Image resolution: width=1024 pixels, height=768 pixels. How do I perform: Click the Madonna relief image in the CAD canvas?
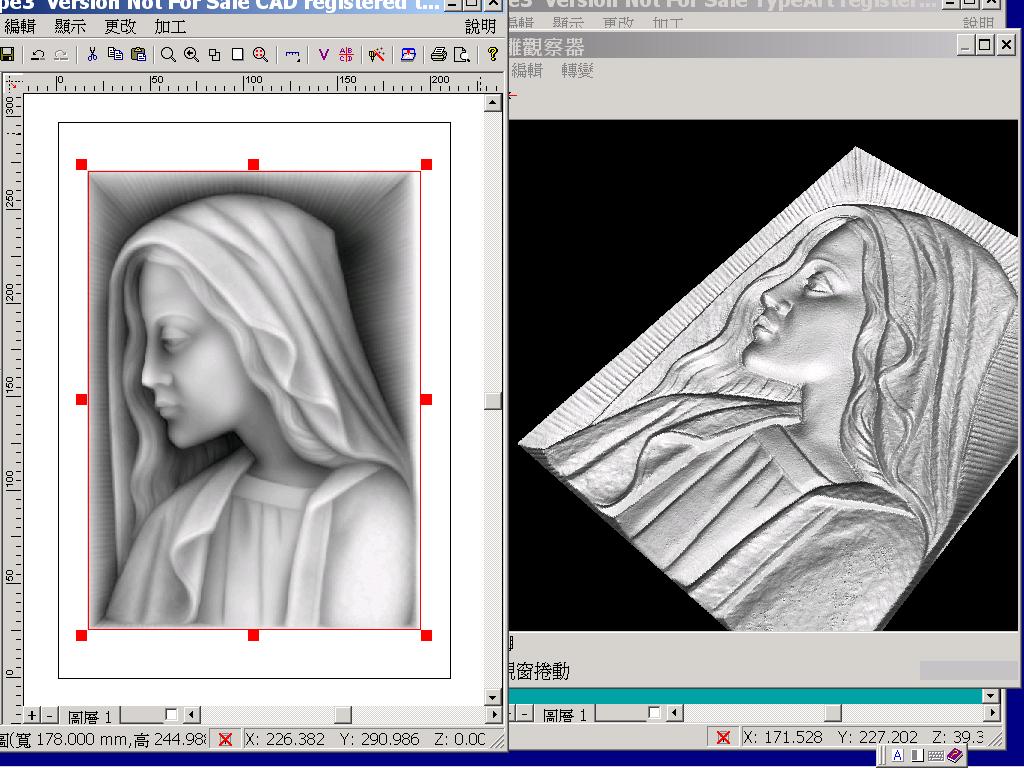[254, 400]
